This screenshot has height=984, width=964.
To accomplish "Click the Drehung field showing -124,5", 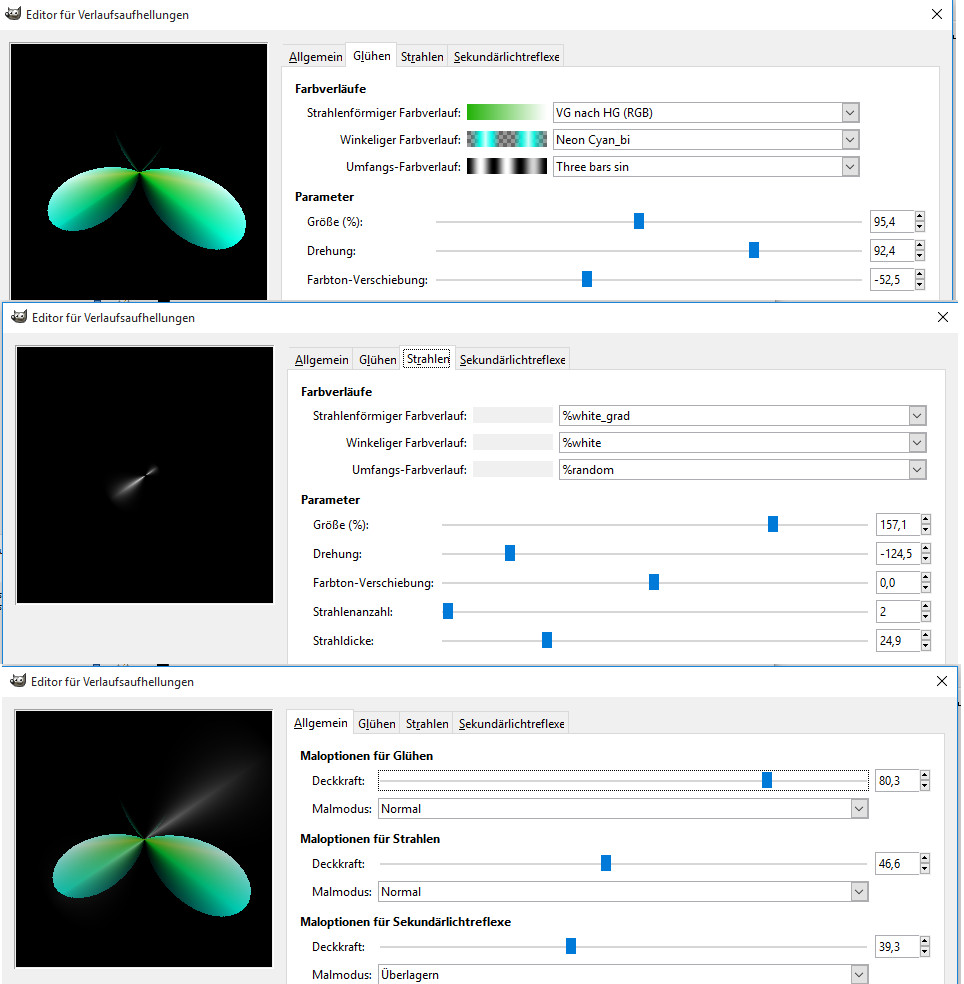I will pos(898,554).
